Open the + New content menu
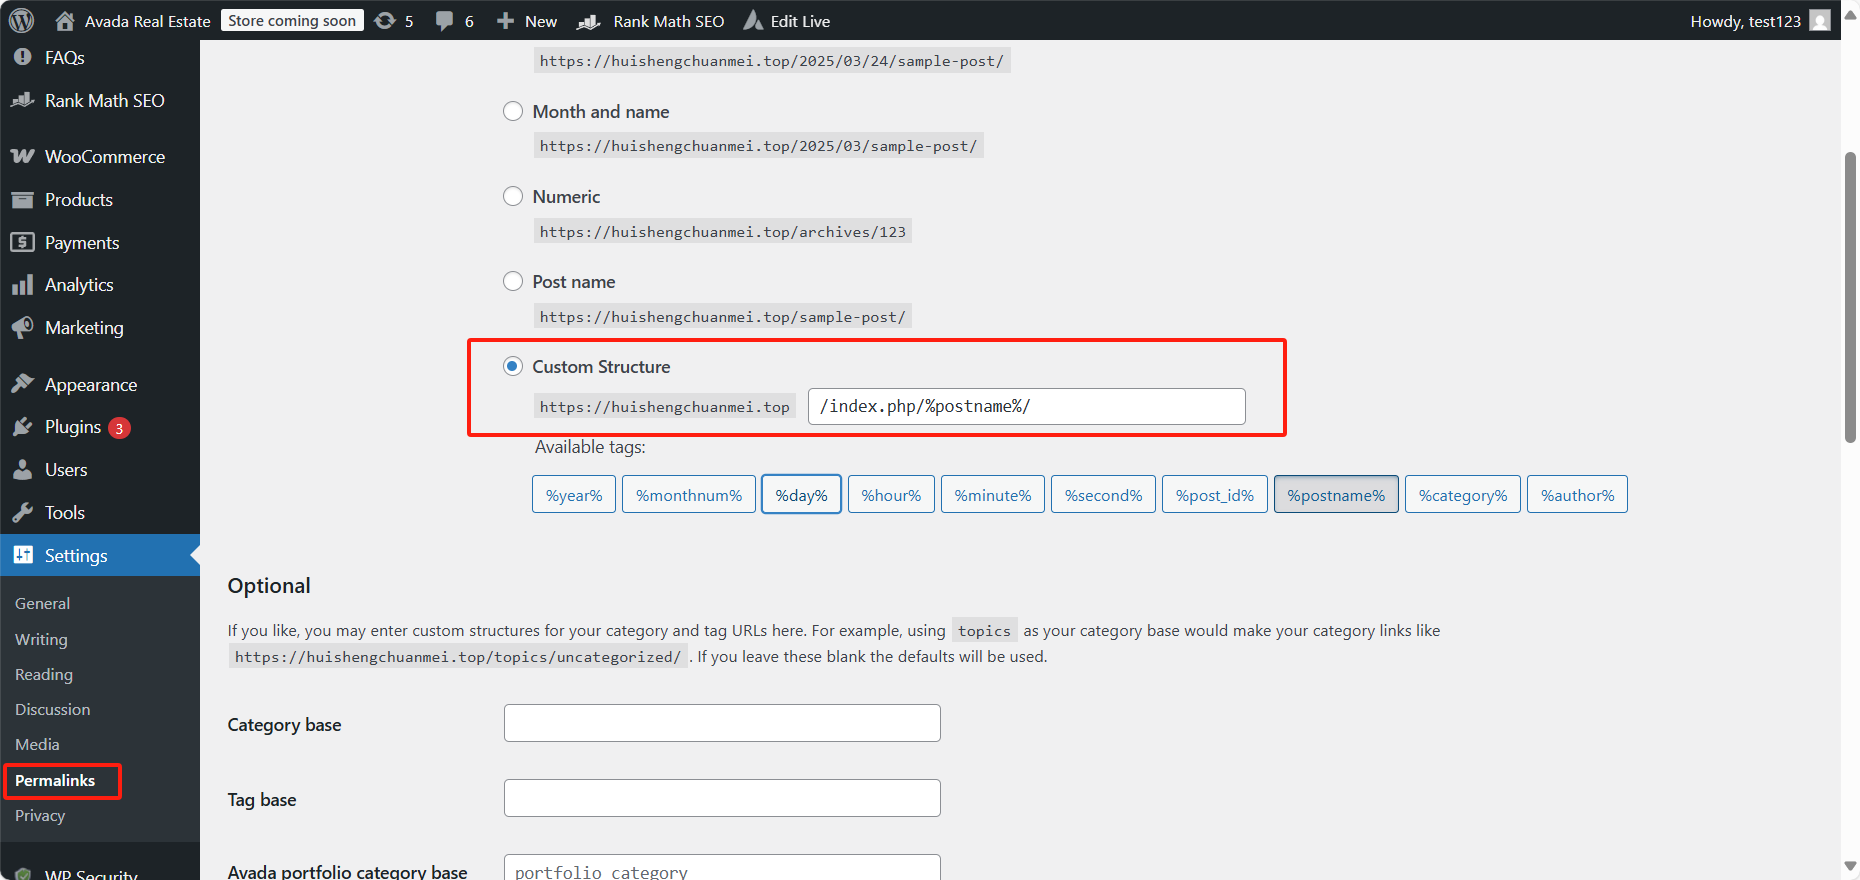 coord(527,21)
